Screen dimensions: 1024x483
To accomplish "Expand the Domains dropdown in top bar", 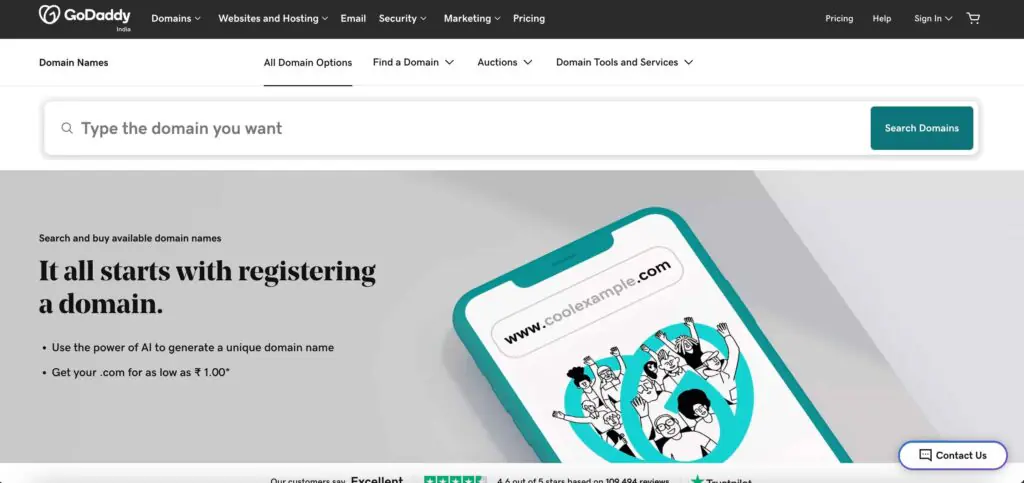I will pyautogui.click(x=176, y=18).
